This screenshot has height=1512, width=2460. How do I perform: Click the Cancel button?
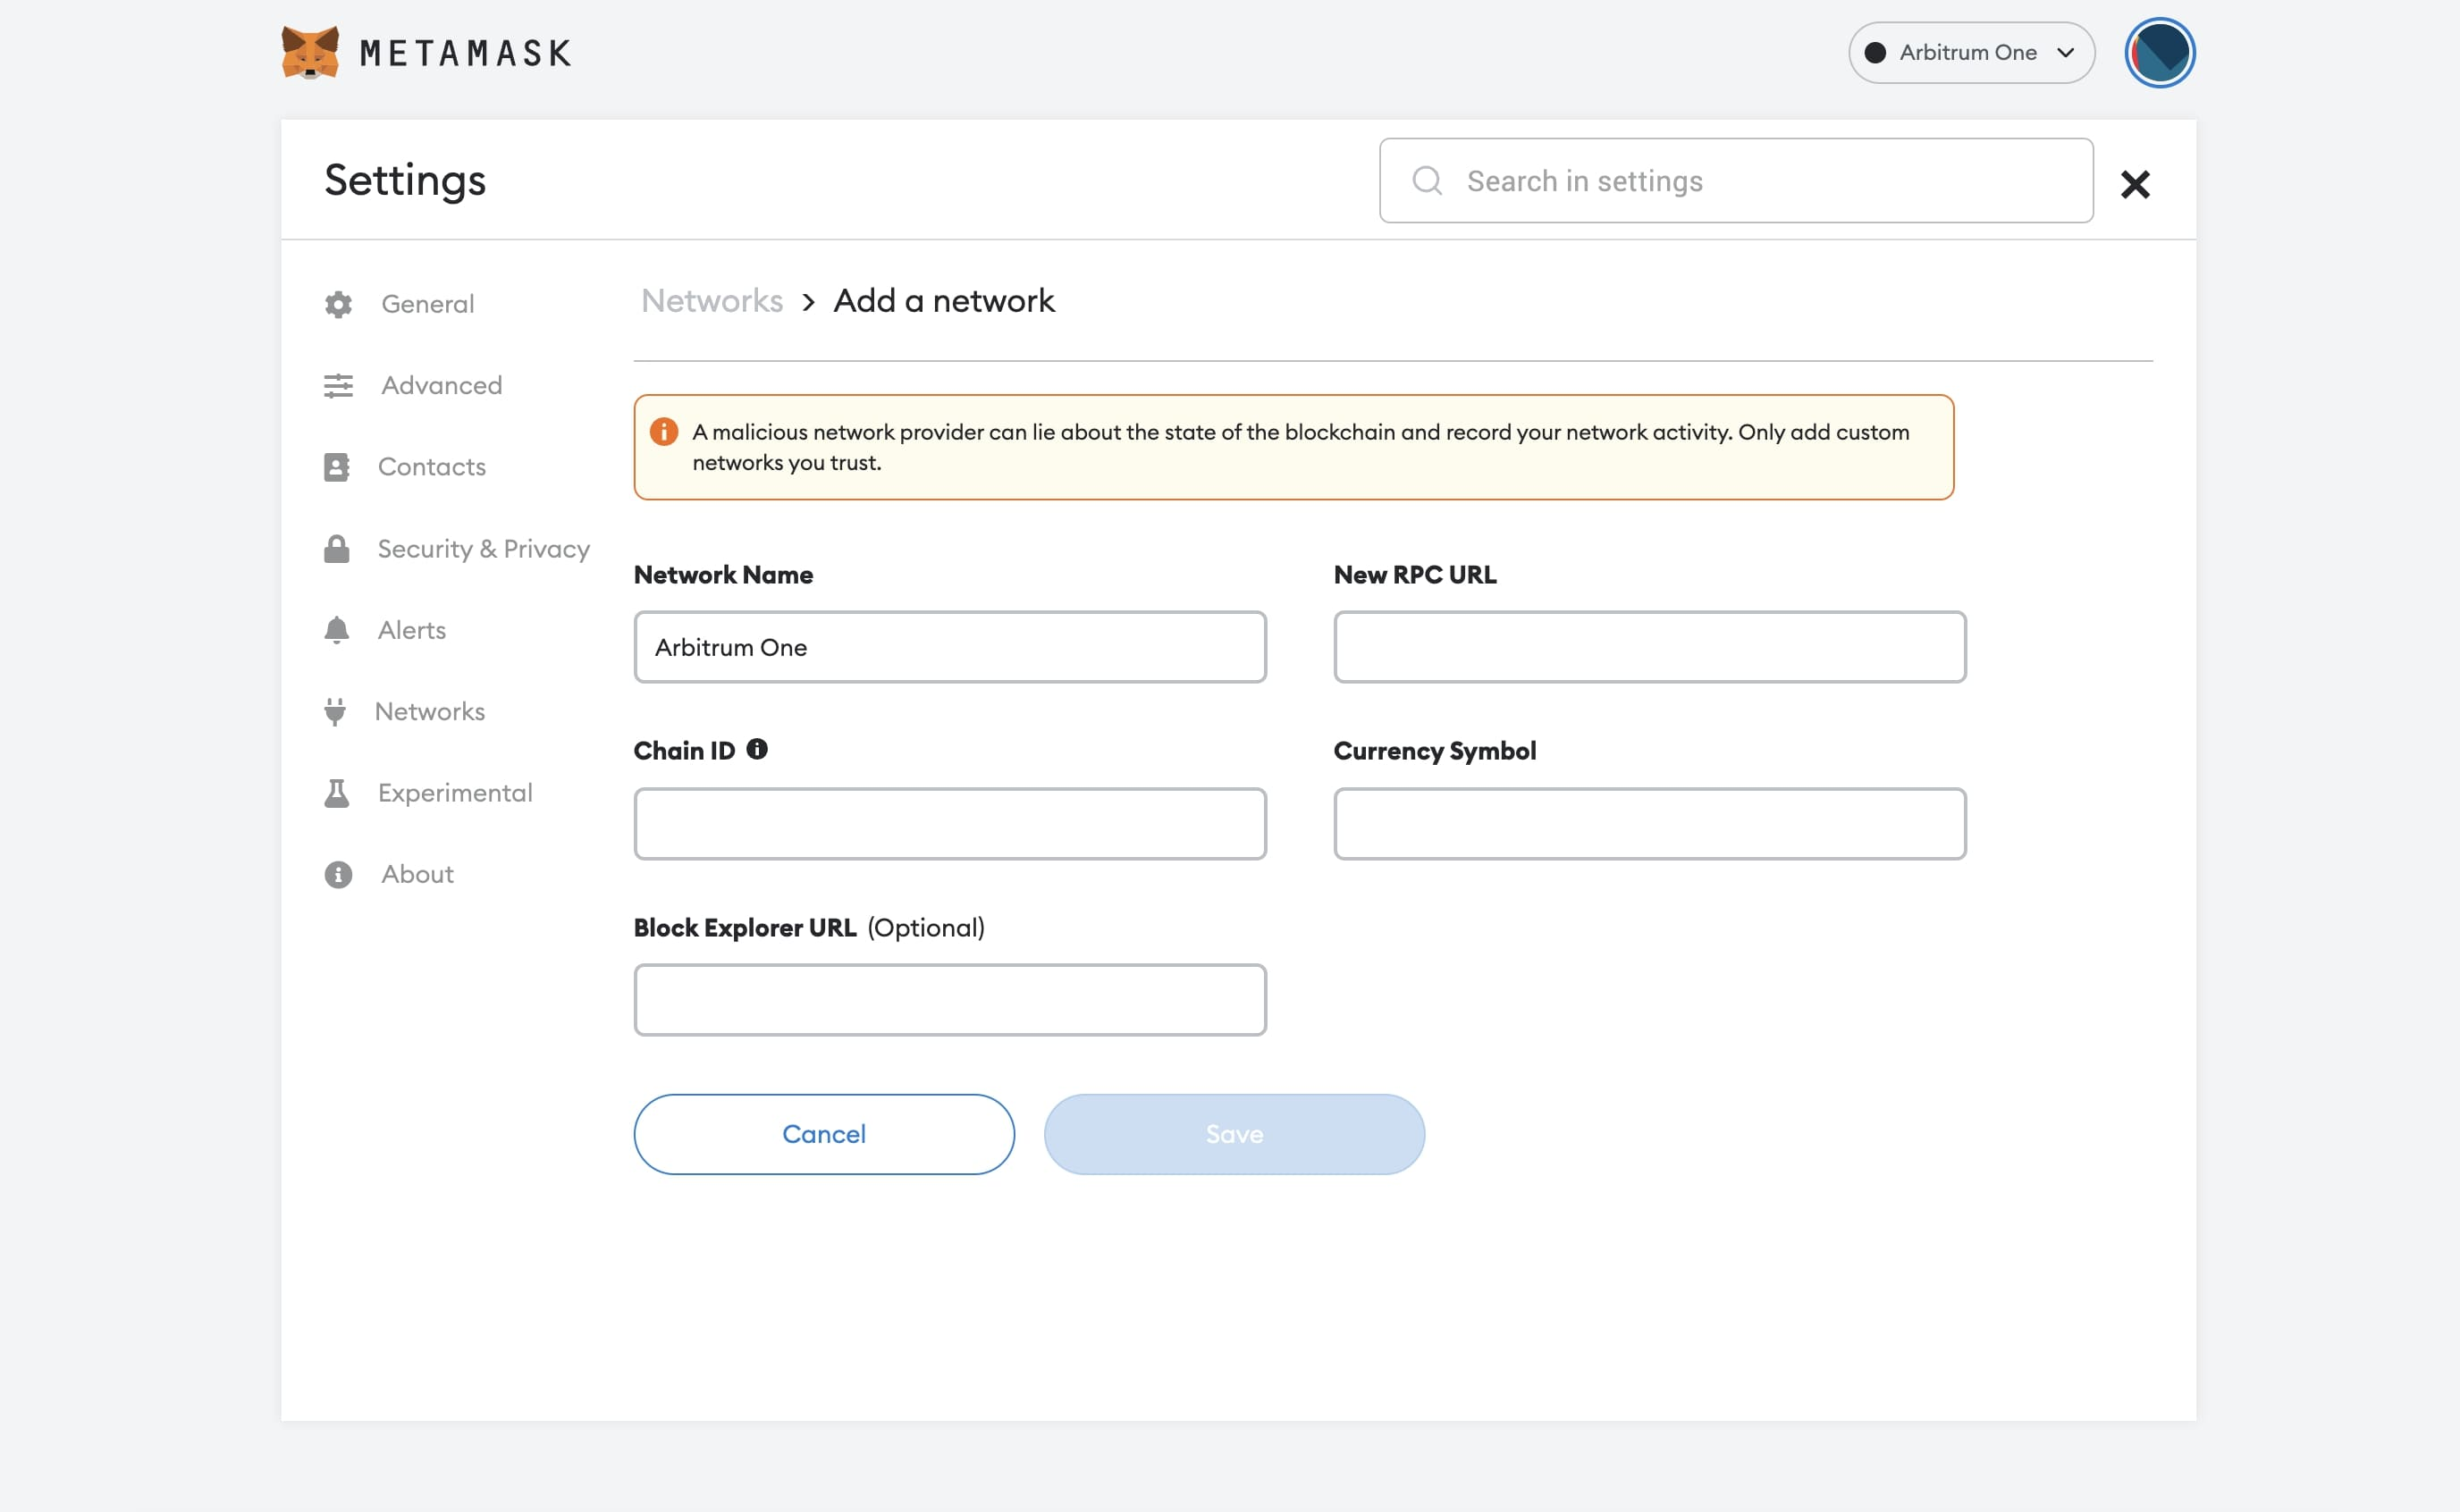[824, 1134]
